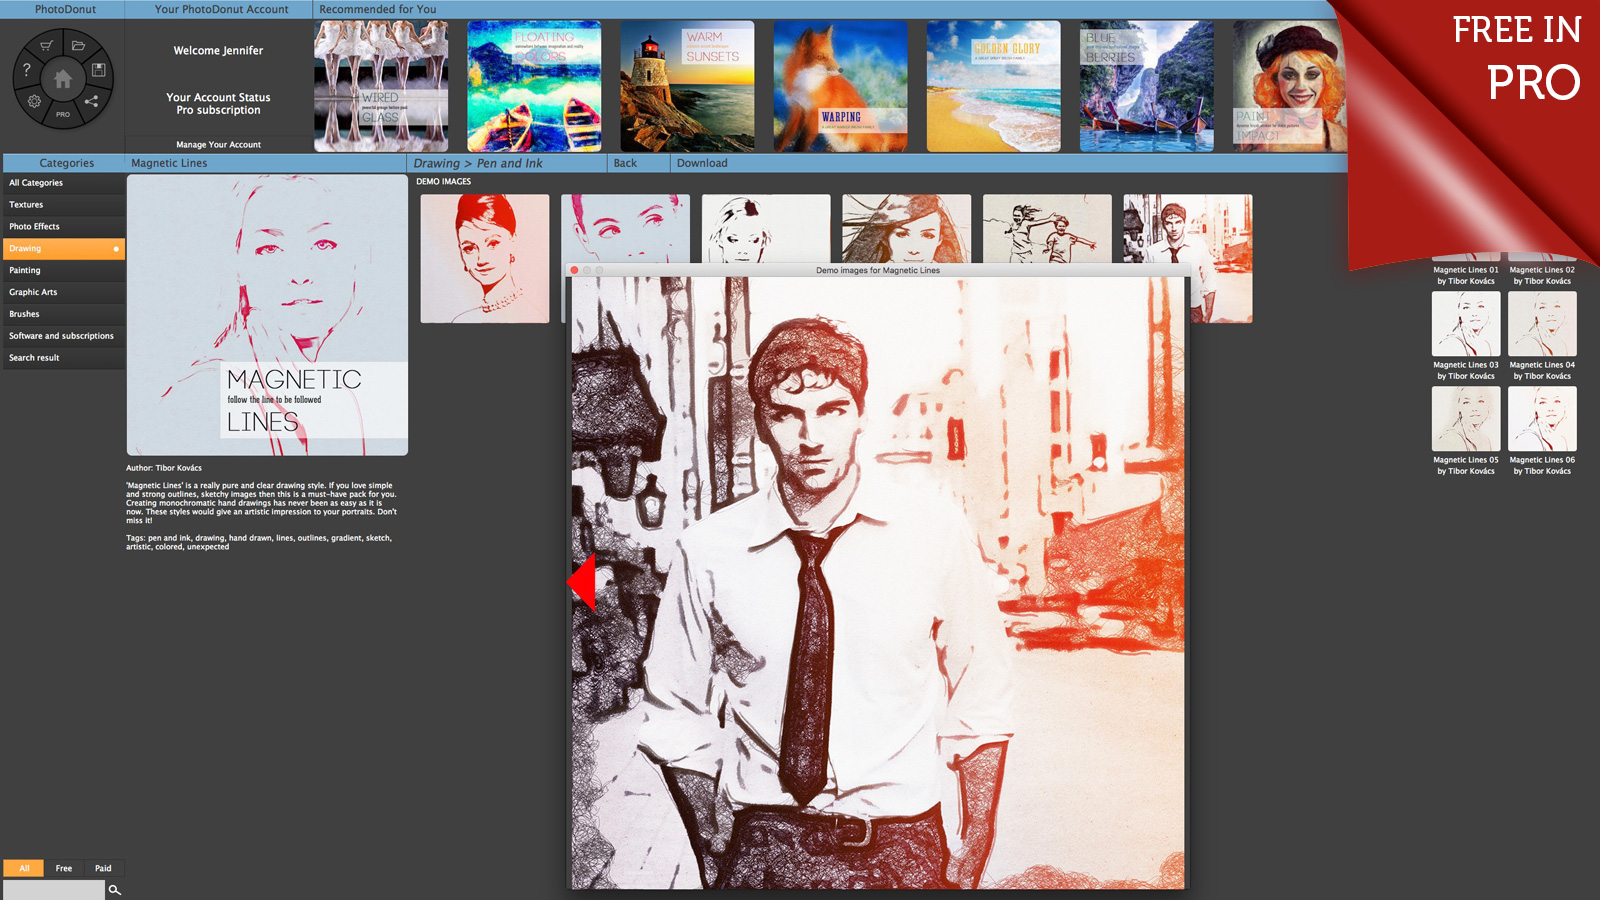Open settings via the gear icon
The image size is (1600, 900).
[x=34, y=101]
